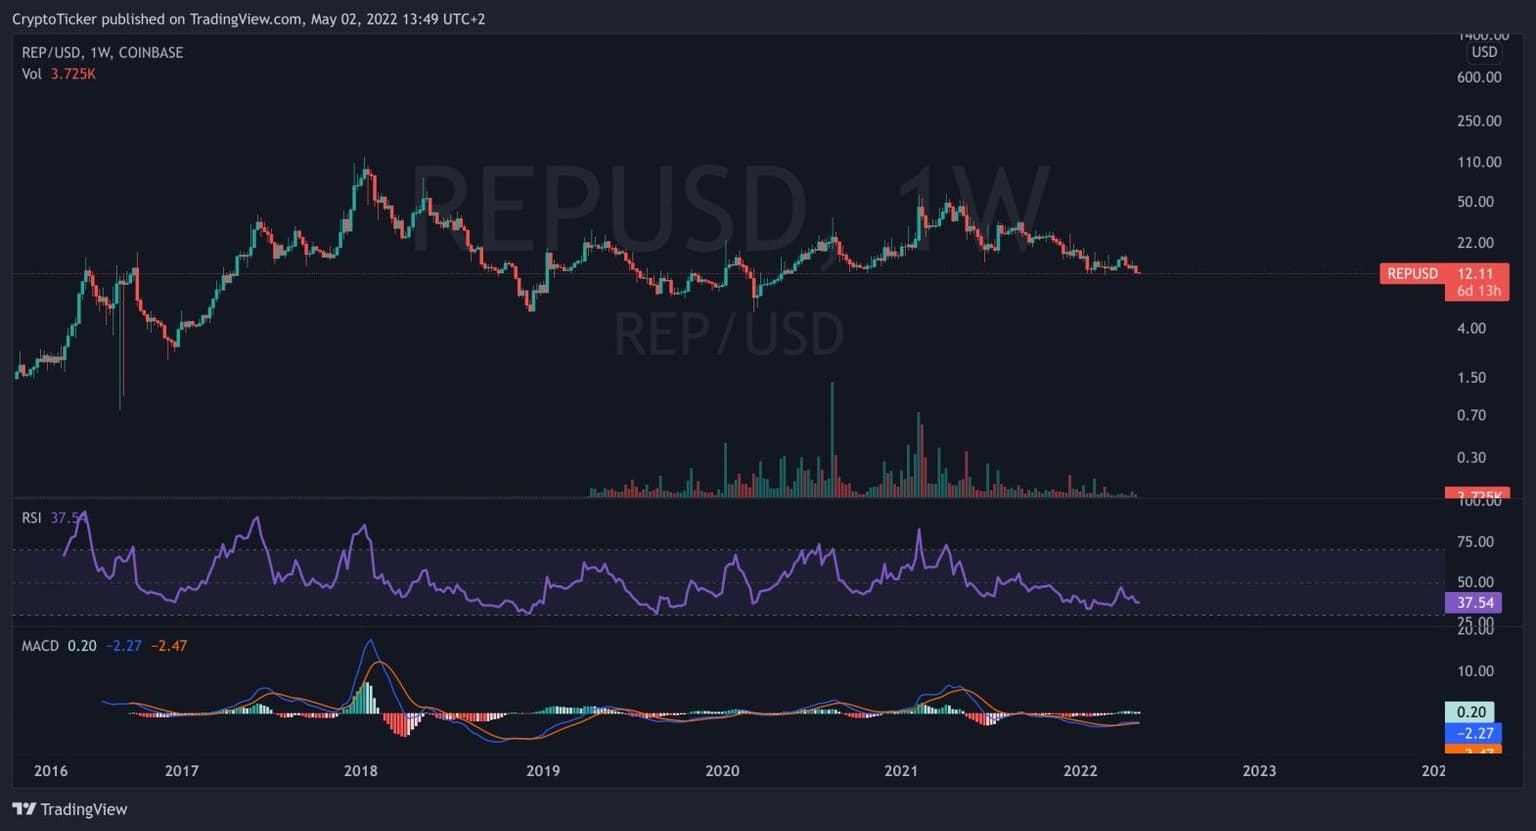
Task: Click 2021 on the time axis
Action: tap(901, 770)
